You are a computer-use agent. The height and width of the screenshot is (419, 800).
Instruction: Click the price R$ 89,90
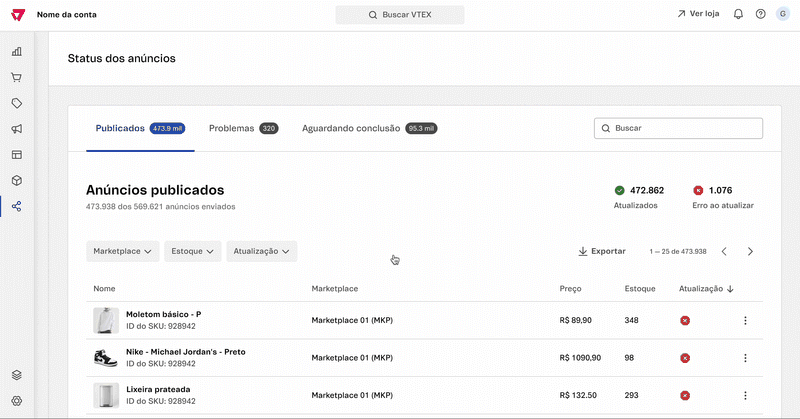576,321
